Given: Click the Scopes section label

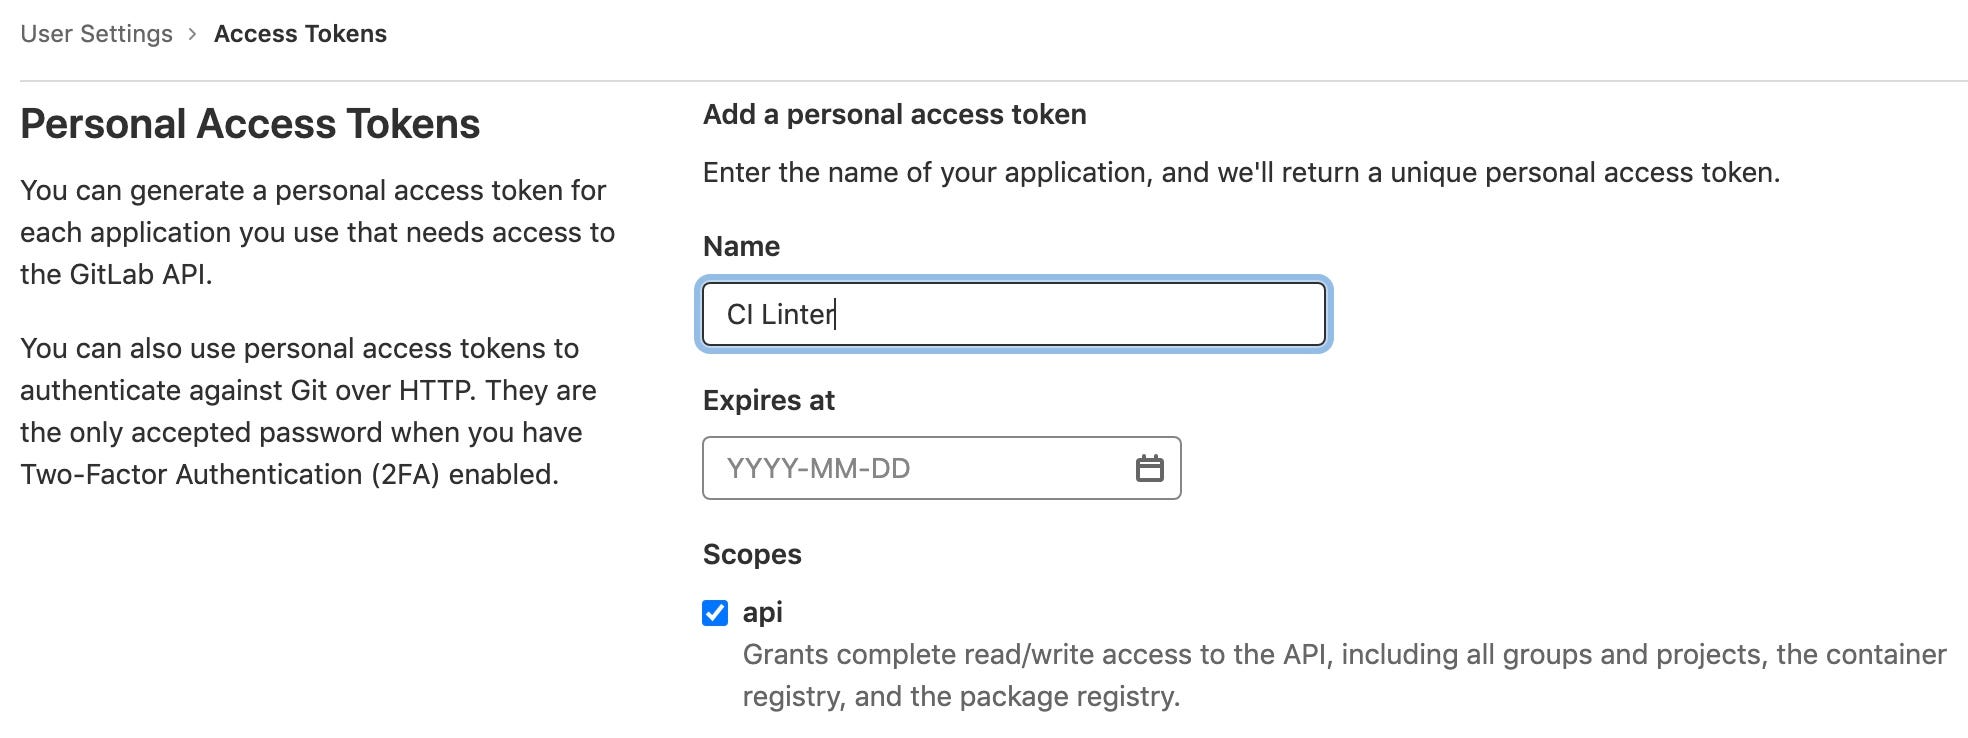Looking at the screenshot, I should (752, 554).
